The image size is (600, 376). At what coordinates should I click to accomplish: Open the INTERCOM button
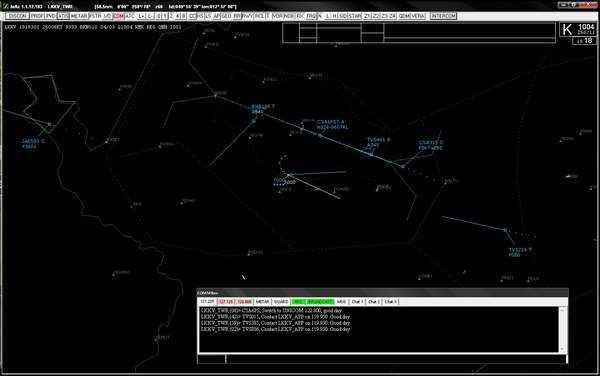tap(443, 16)
